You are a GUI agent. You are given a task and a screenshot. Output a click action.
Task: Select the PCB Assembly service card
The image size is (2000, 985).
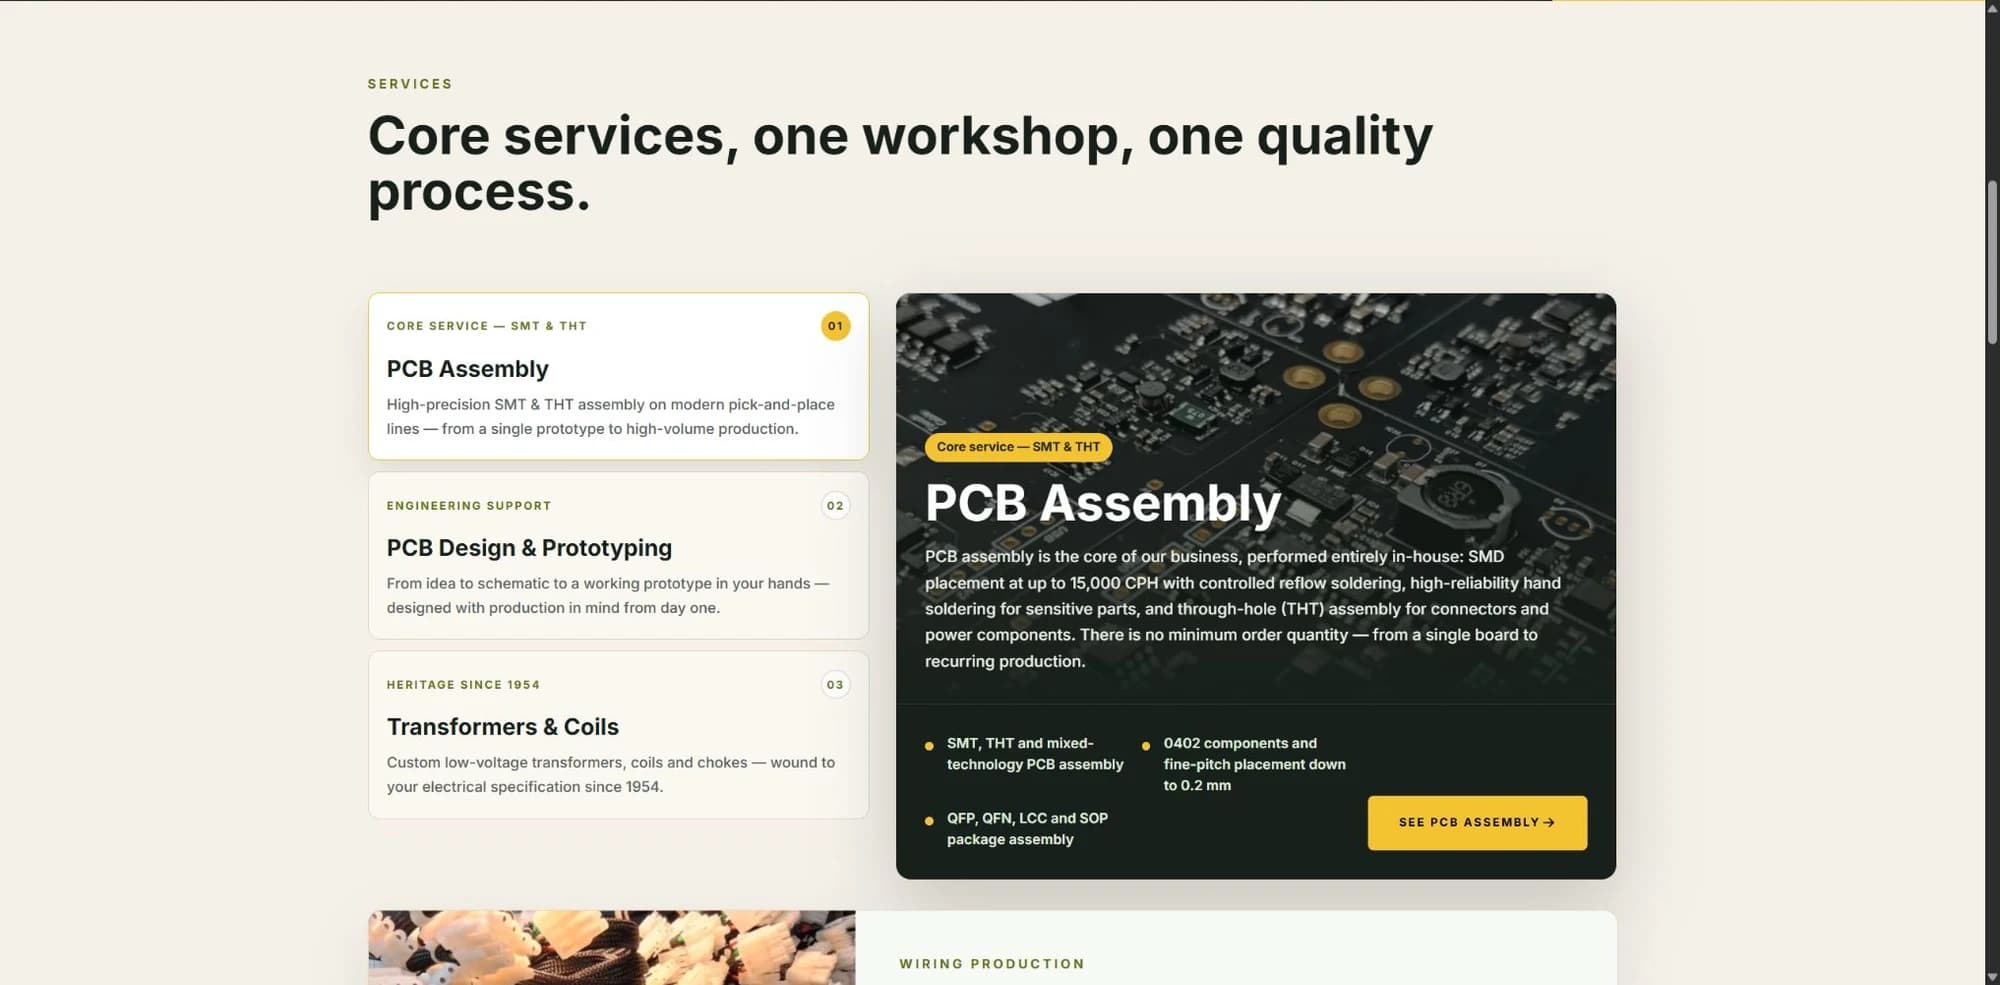tap(618, 376)
